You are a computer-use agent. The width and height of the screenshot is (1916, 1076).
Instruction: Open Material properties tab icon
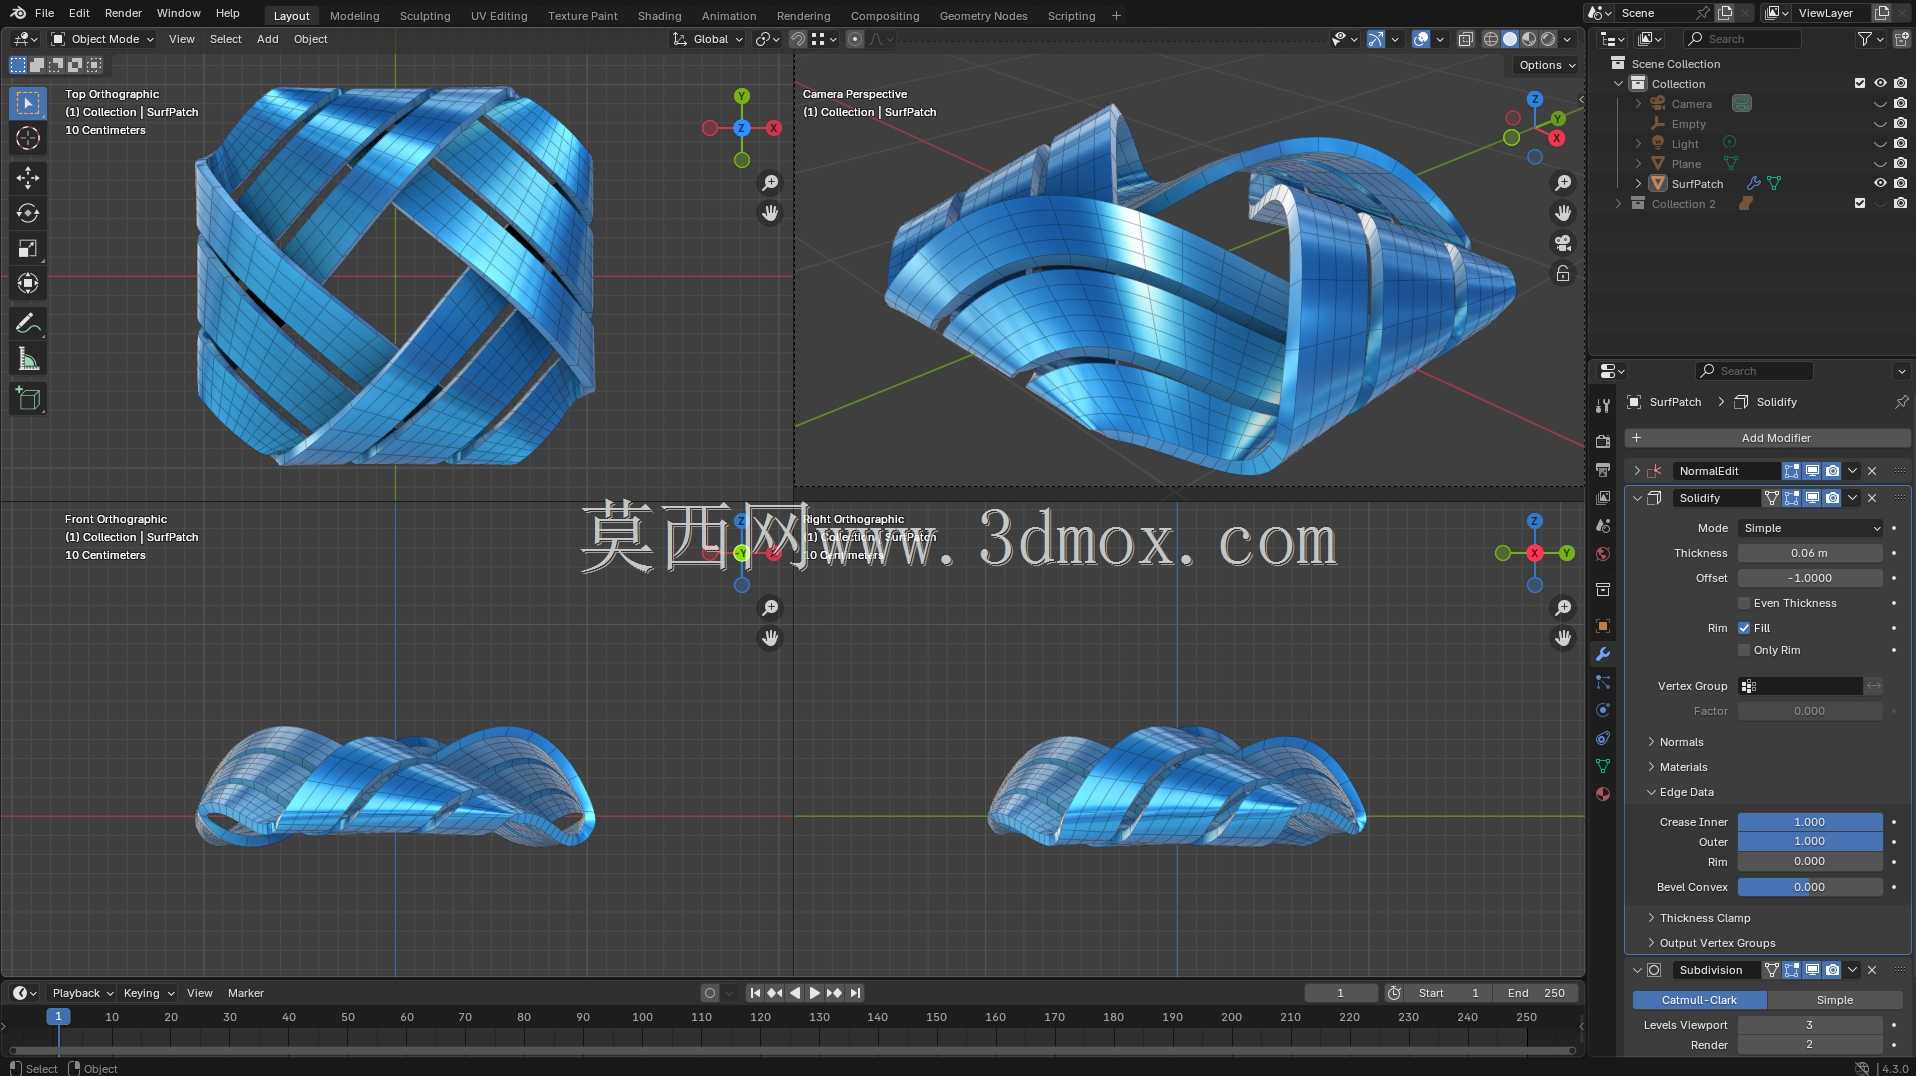[1603, 794]
